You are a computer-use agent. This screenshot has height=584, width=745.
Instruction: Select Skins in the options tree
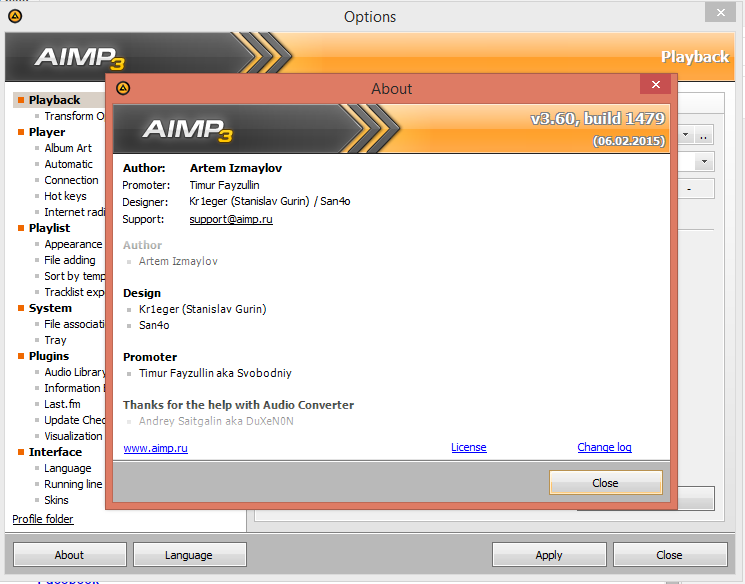click(x=56, y=500)
